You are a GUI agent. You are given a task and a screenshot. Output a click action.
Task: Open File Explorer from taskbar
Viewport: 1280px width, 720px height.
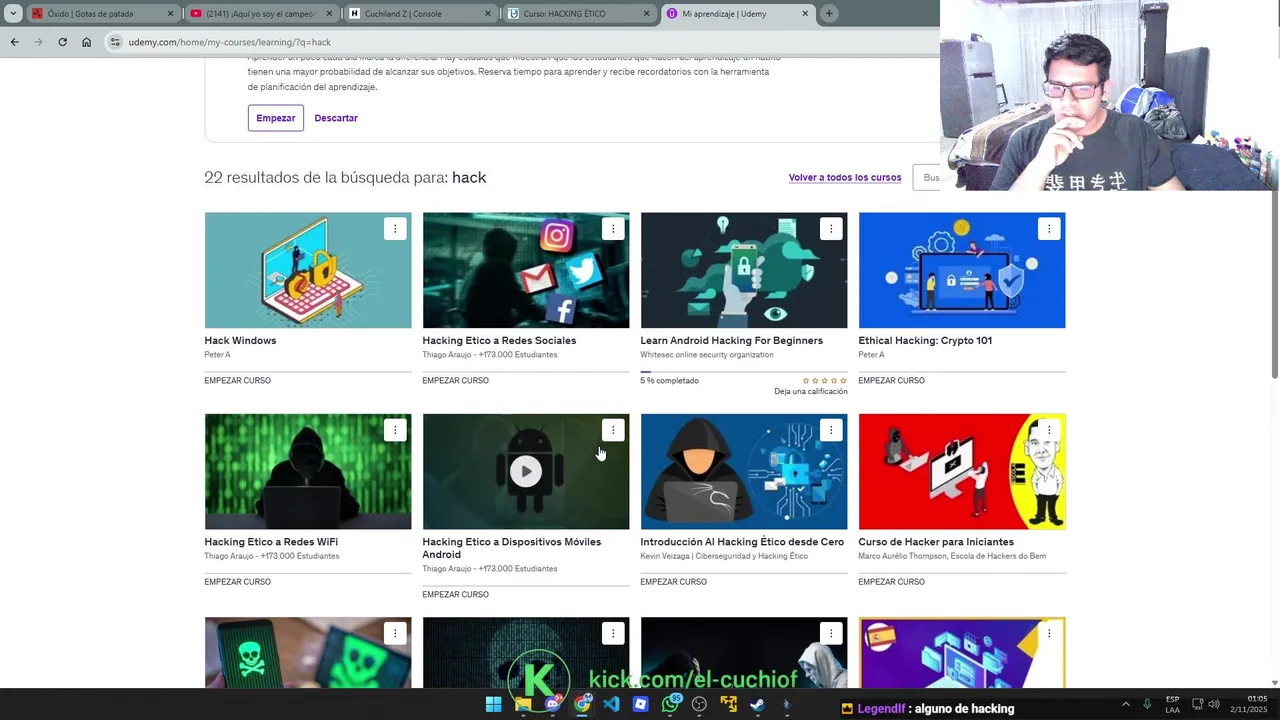(523, 705)
